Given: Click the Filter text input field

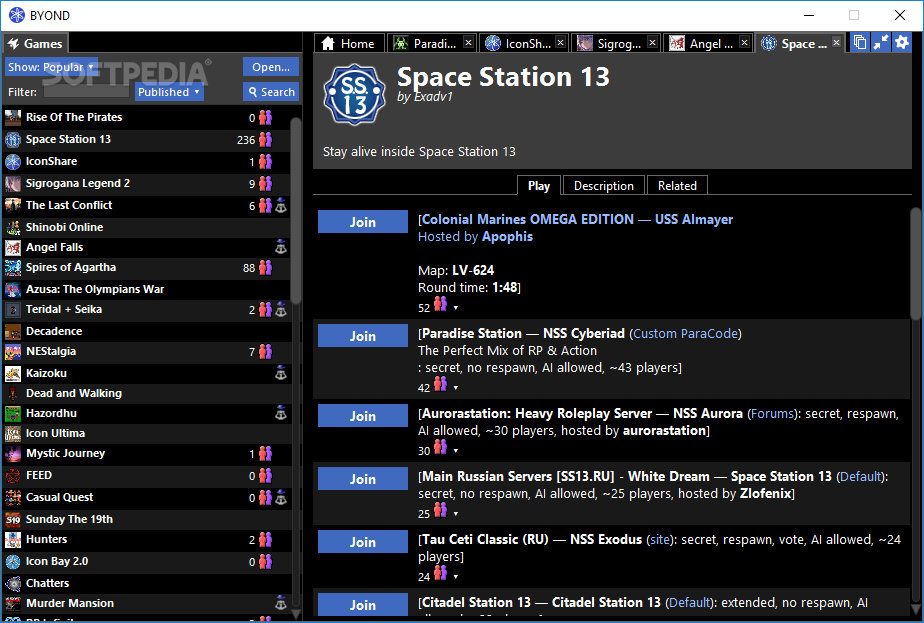Looking at the screenshot, I should [86, 92].
